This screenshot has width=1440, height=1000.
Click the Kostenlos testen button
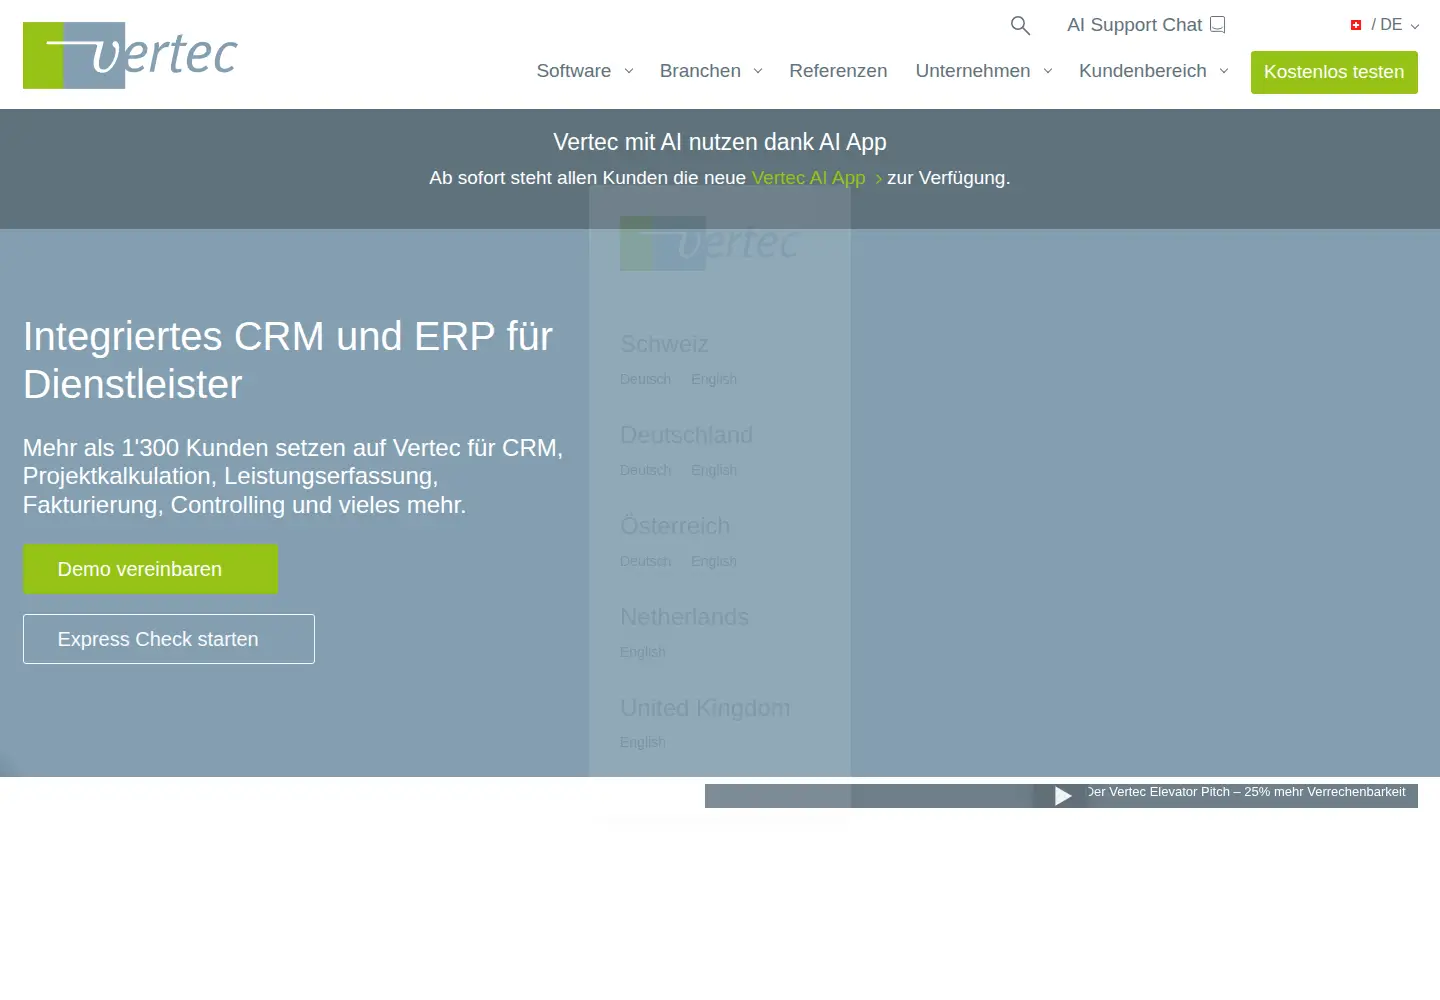coord(1334,72)
